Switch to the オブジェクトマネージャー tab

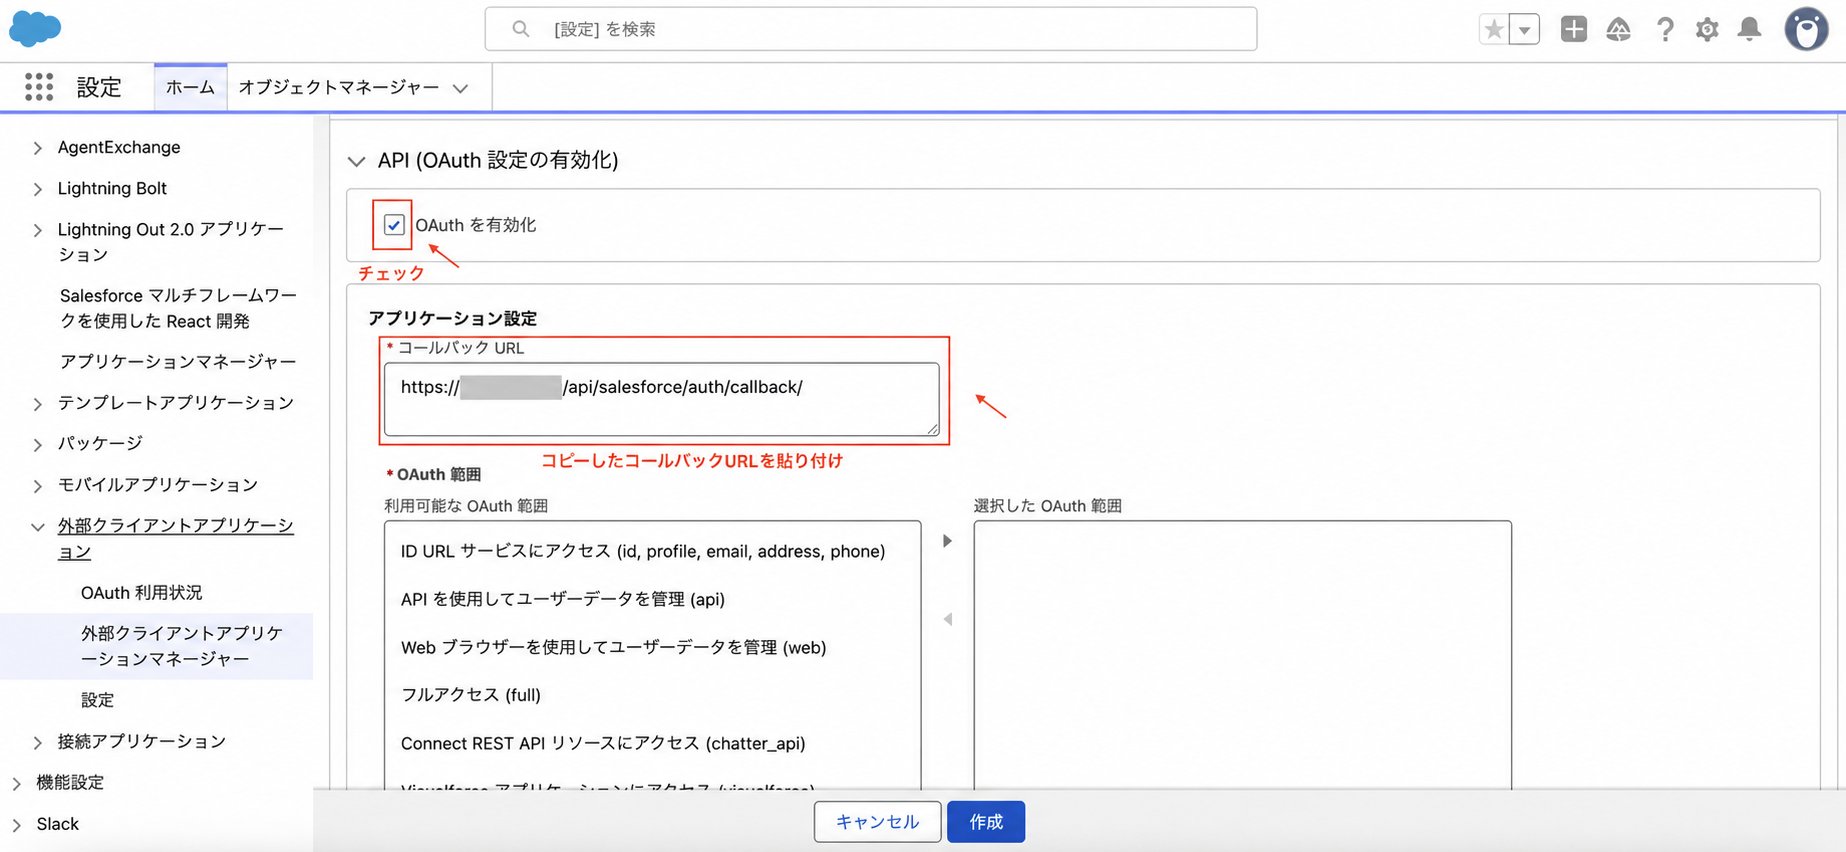(x=338, y=87)
